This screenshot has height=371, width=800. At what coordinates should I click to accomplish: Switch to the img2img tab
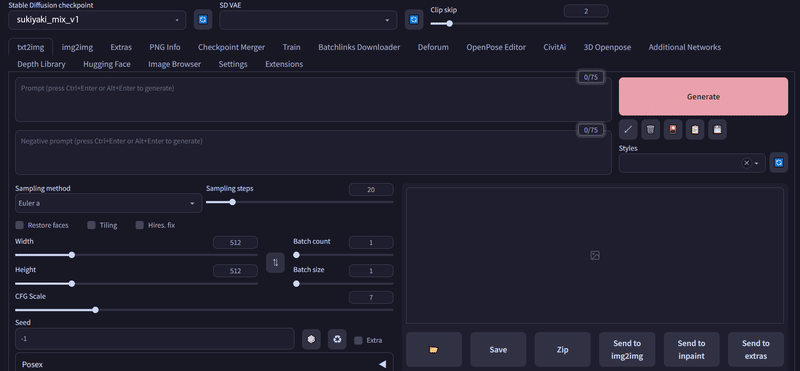78,47
